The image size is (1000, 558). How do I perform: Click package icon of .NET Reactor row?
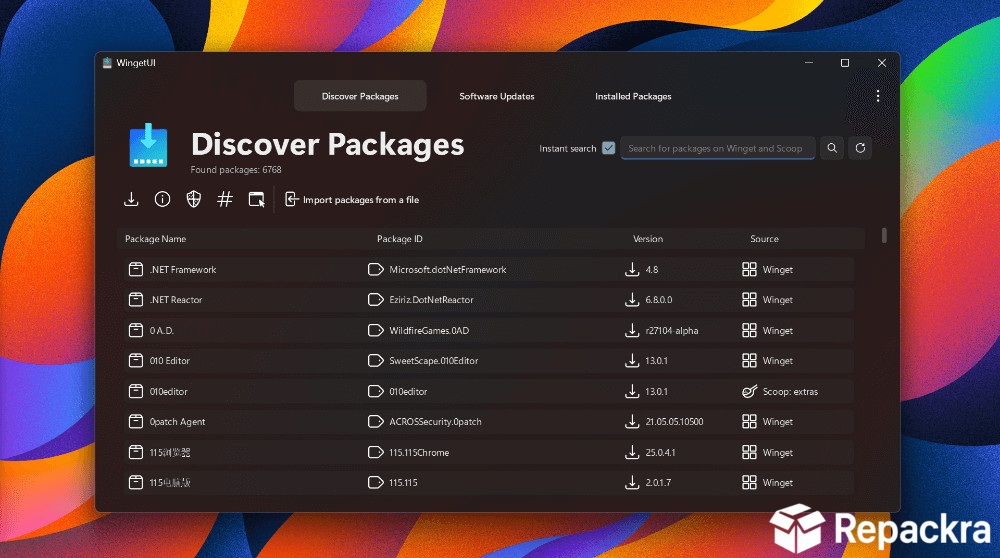coord(136,299)
